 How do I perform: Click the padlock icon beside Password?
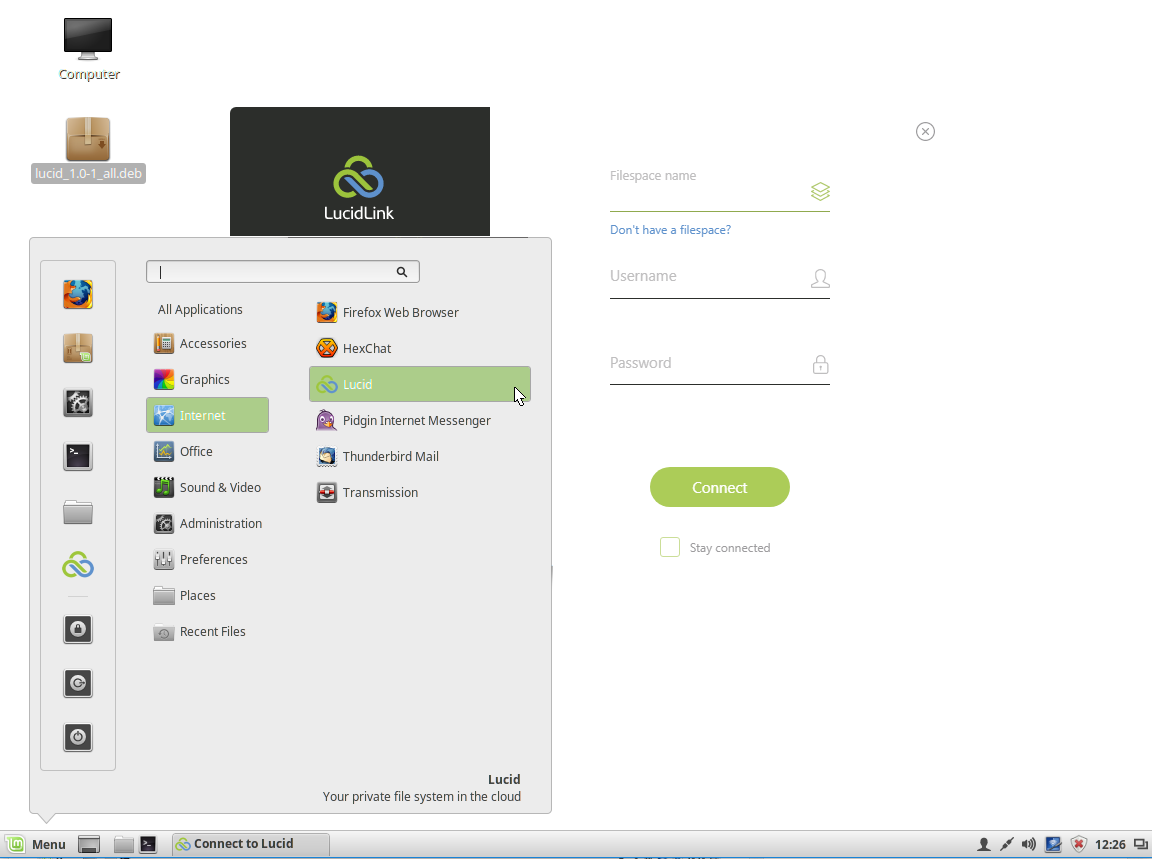pyautogui.click(x=821, y=364)
